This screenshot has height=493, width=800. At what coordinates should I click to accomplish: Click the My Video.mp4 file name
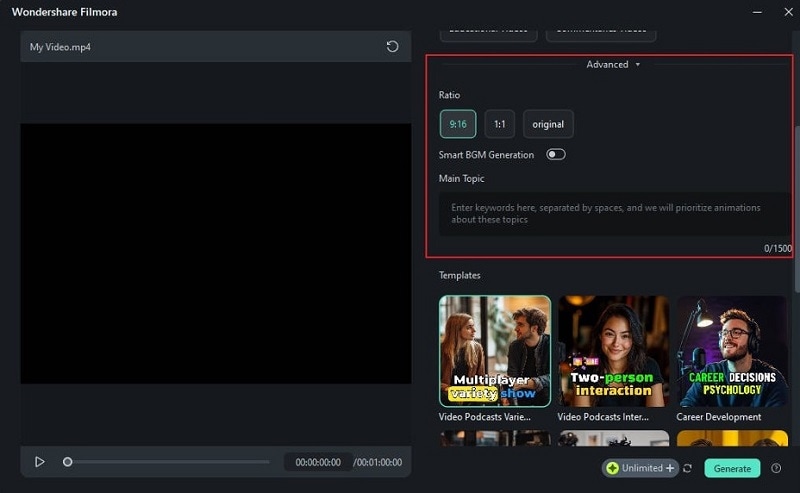tap(60, 47)
